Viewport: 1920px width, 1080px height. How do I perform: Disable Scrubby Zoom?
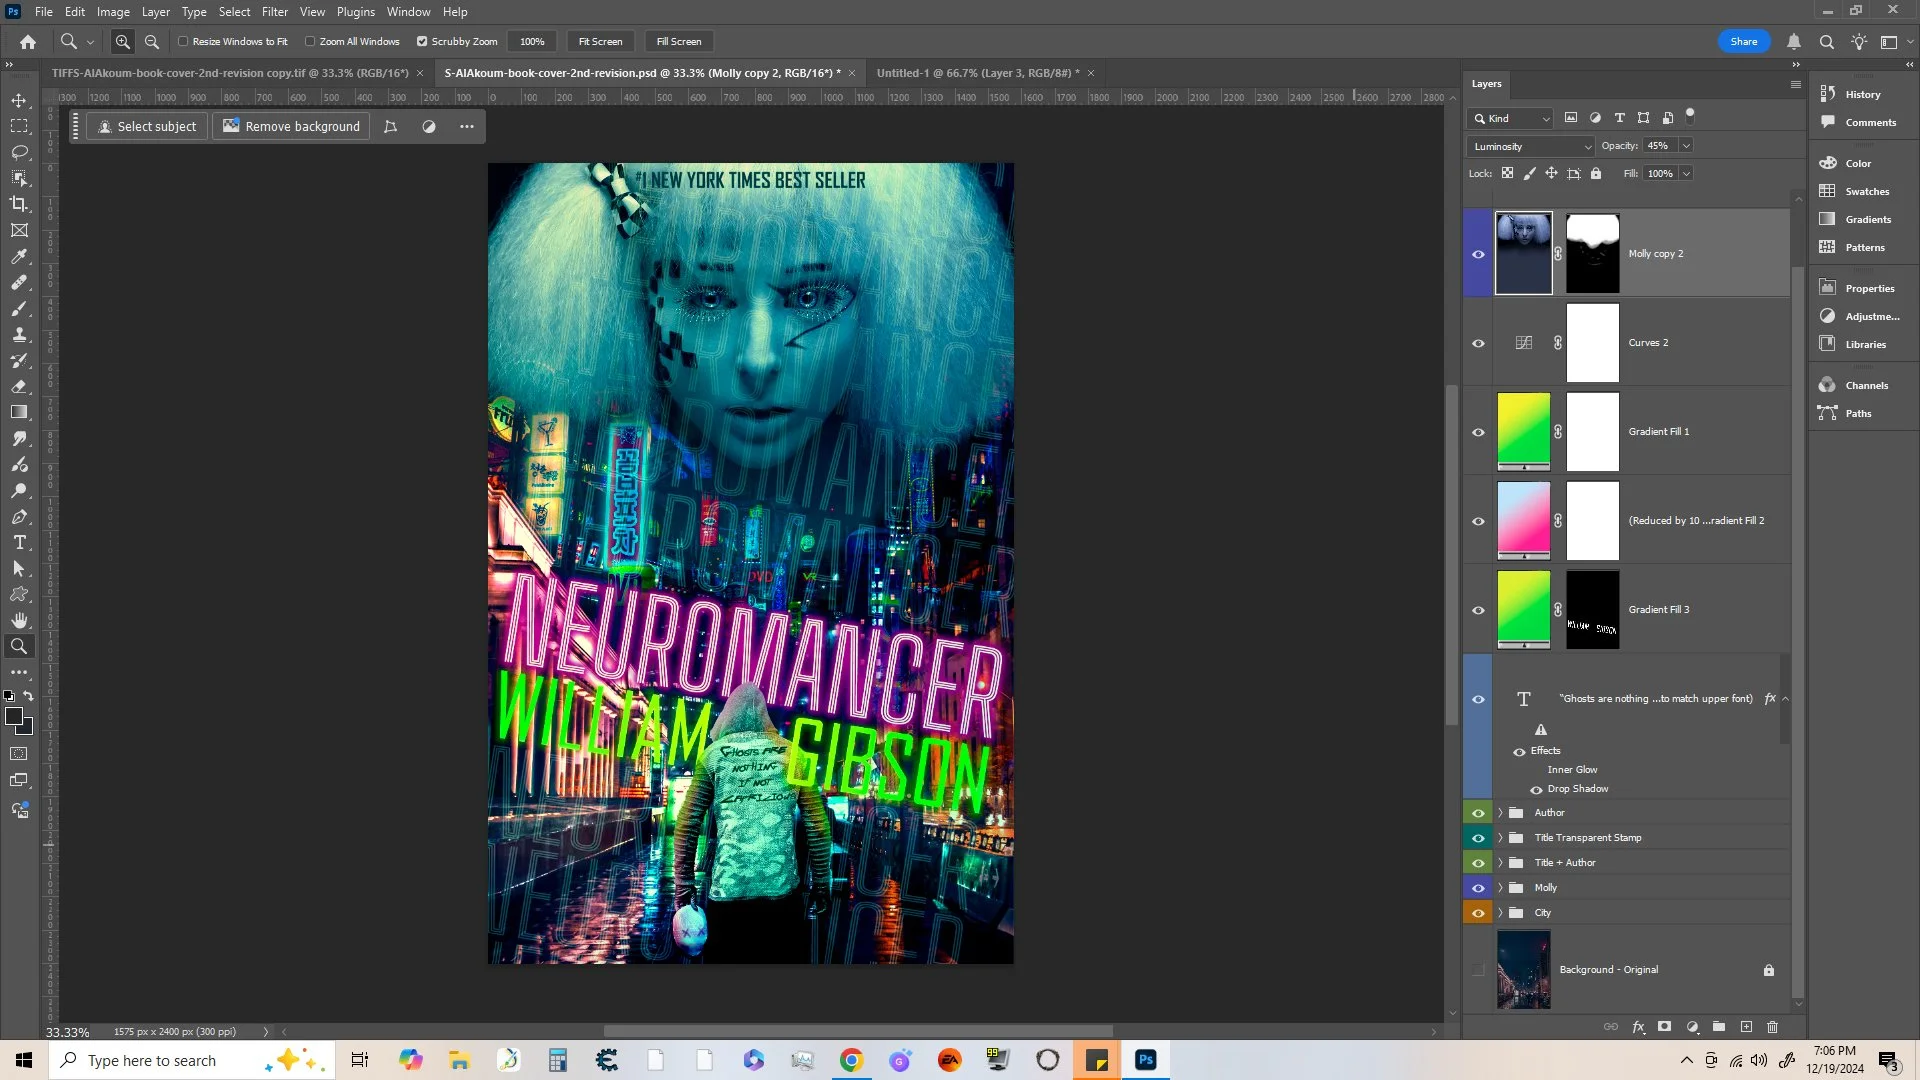422,41
